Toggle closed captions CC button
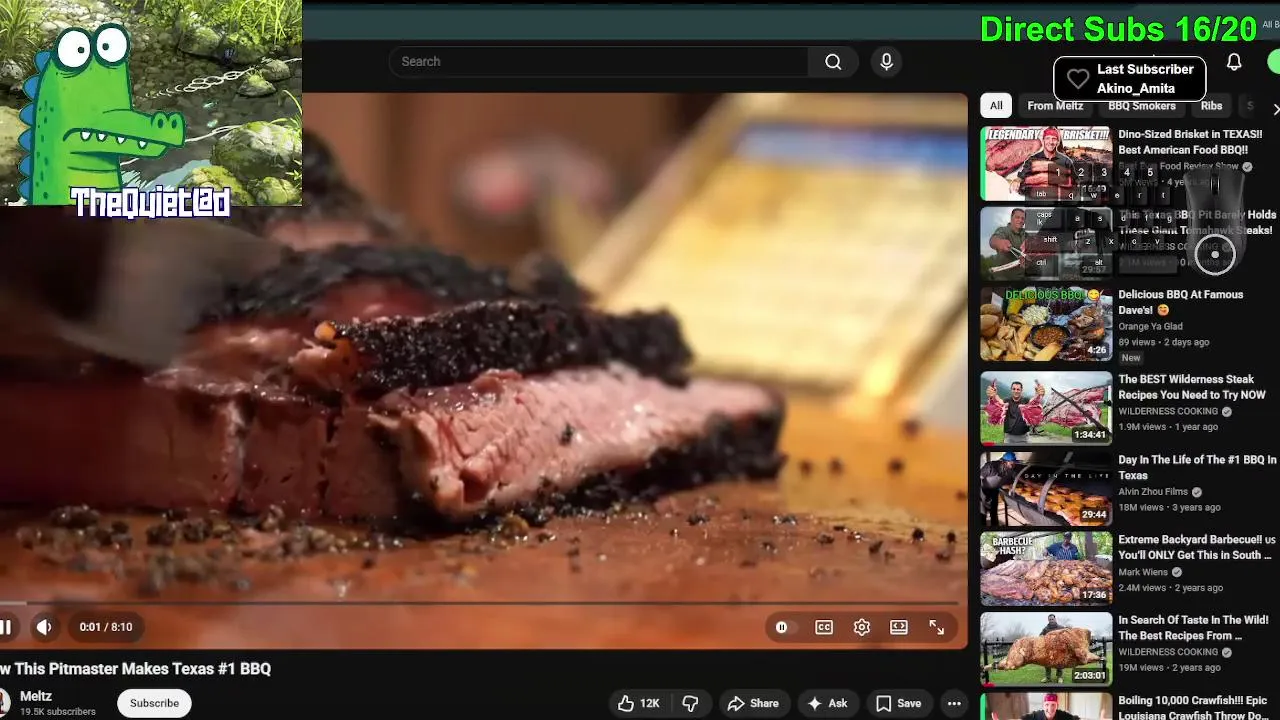The image size is (1280, 720). (824, 627)
